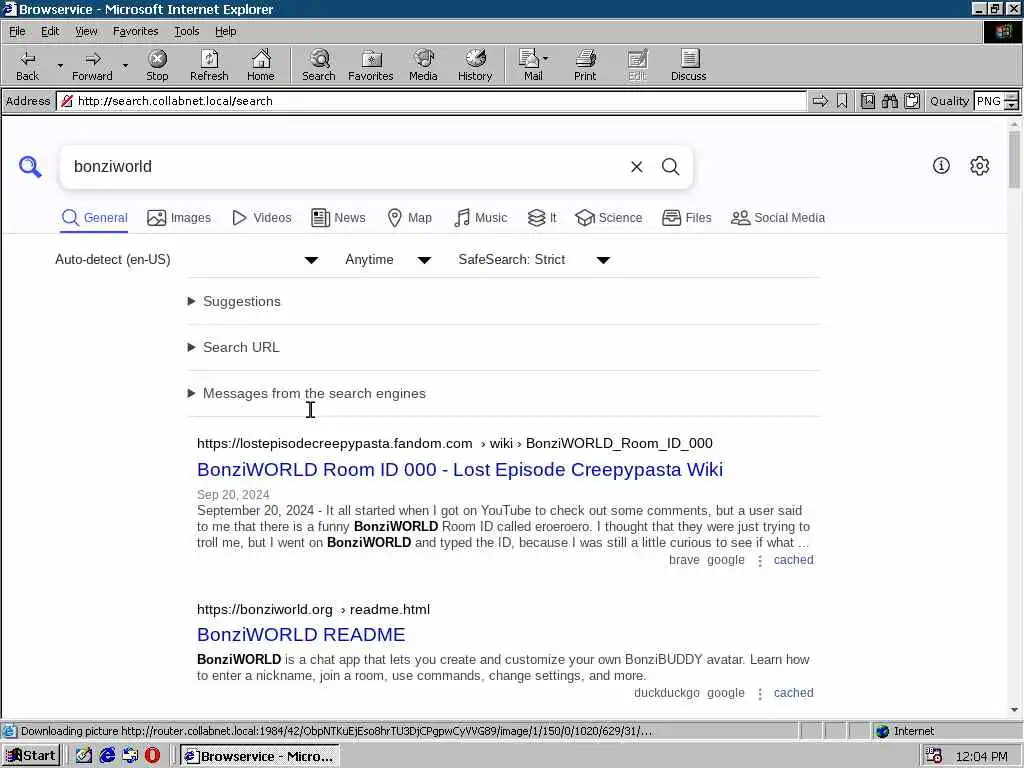
Task: Open the Search toolbar panel
Action: pos(319,65)
